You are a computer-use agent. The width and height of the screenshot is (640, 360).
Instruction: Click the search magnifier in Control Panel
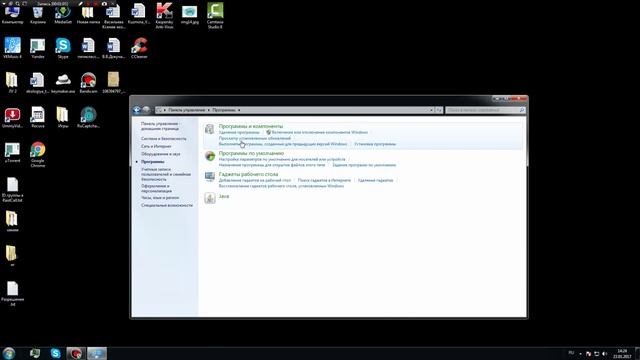pyautogui.click(x=522, y=110)
